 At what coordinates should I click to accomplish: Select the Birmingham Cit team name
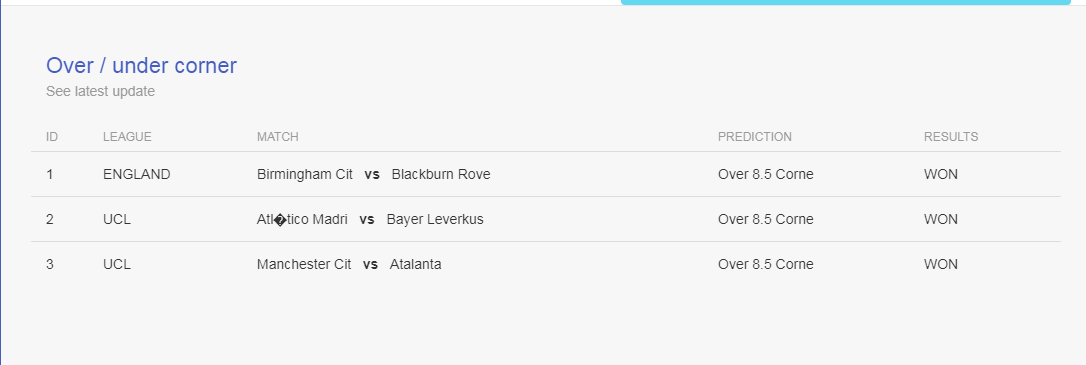[305, 175]
